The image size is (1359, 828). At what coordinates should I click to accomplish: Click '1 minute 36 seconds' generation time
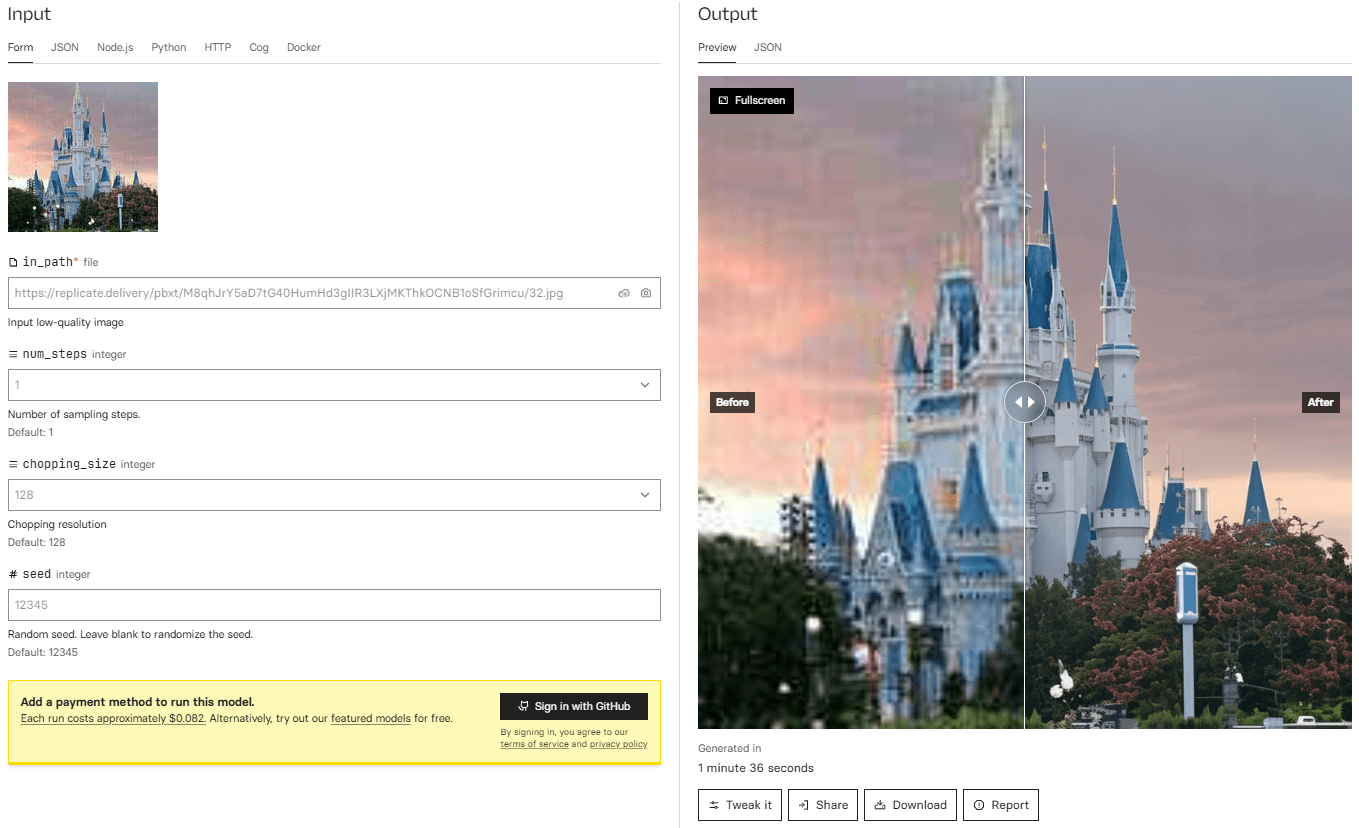[x=756, y=768]
